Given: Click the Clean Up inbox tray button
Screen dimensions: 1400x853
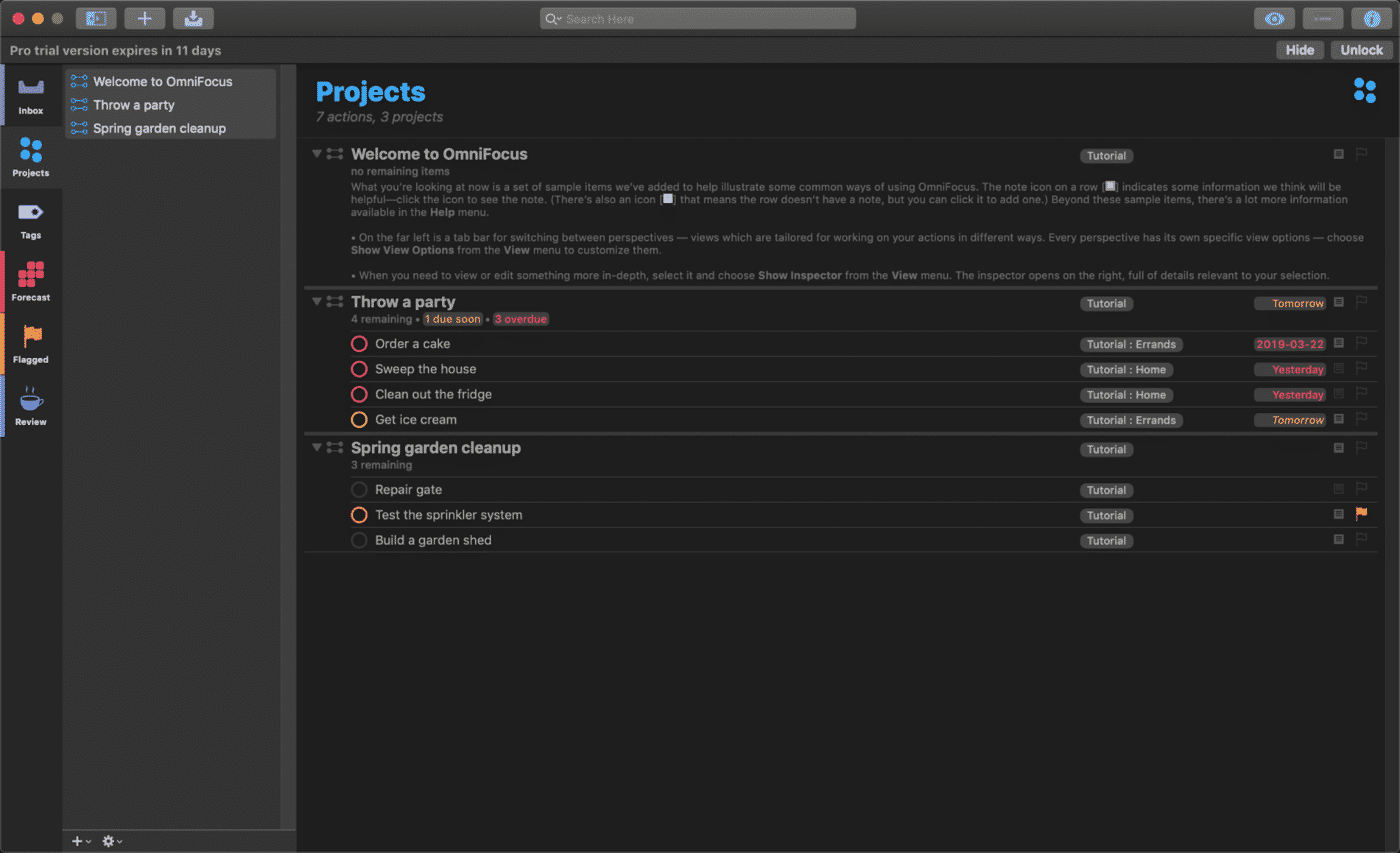Looking at the screenshot, I should [193, 18].
